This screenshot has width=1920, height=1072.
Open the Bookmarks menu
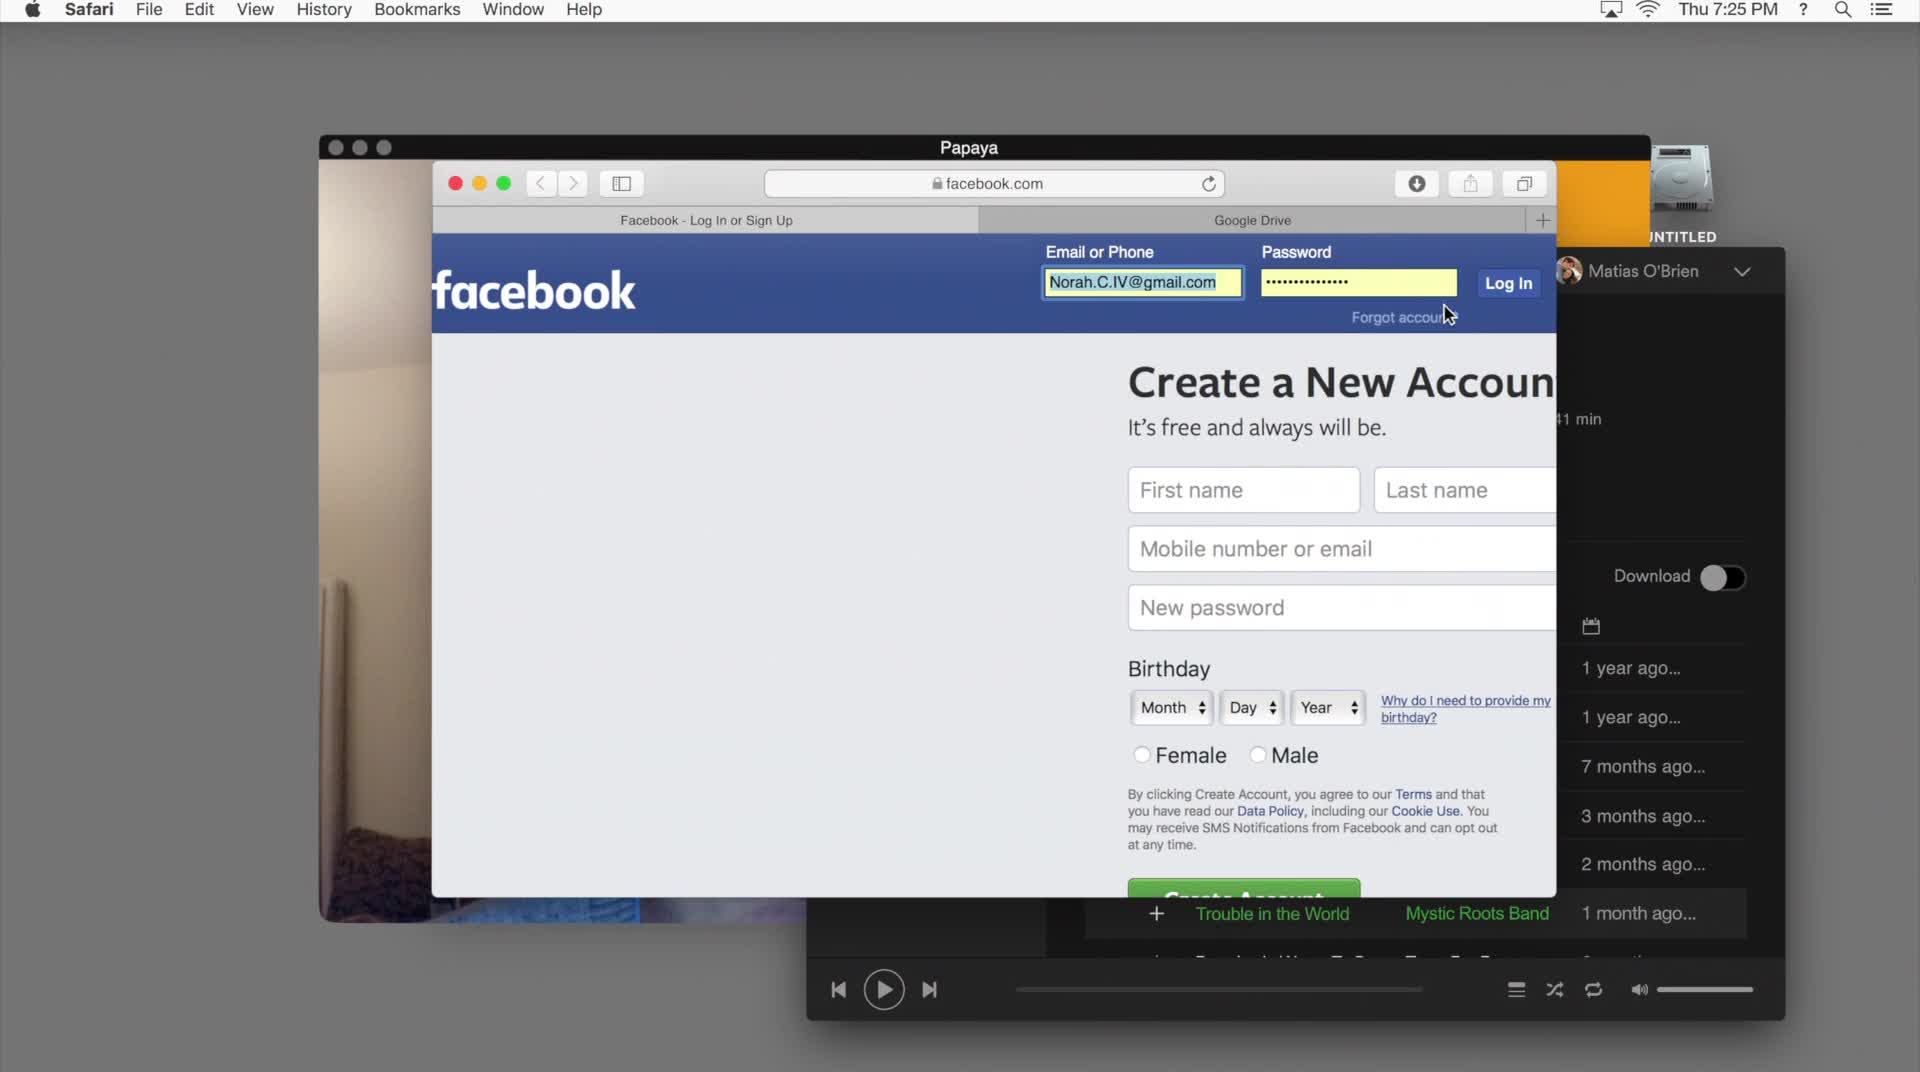tap(417, 10)
